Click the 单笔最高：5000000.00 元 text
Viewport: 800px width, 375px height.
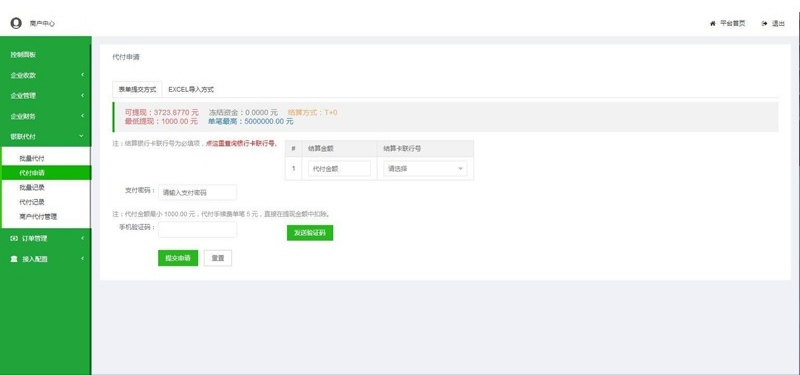pos(251,121)
